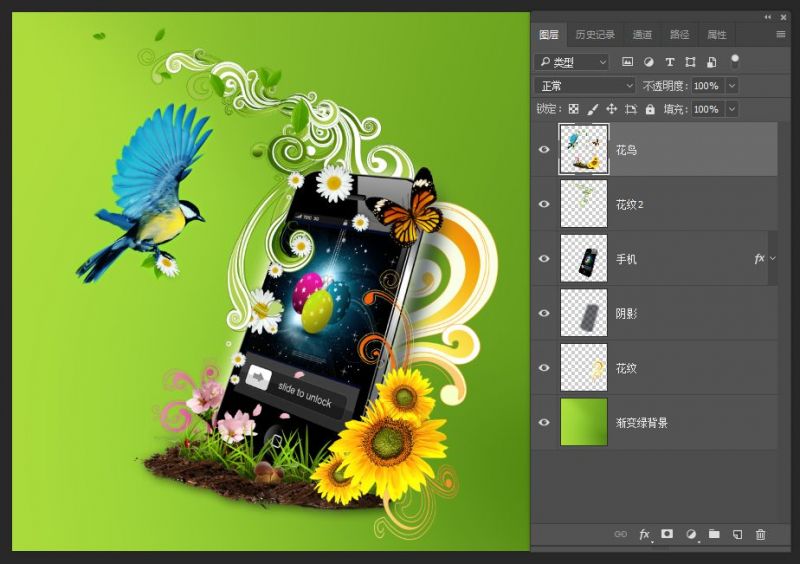This screenshot has height=564, width=800.
Task: Hide the 渐变绿背景 layer
Action: 544,423
